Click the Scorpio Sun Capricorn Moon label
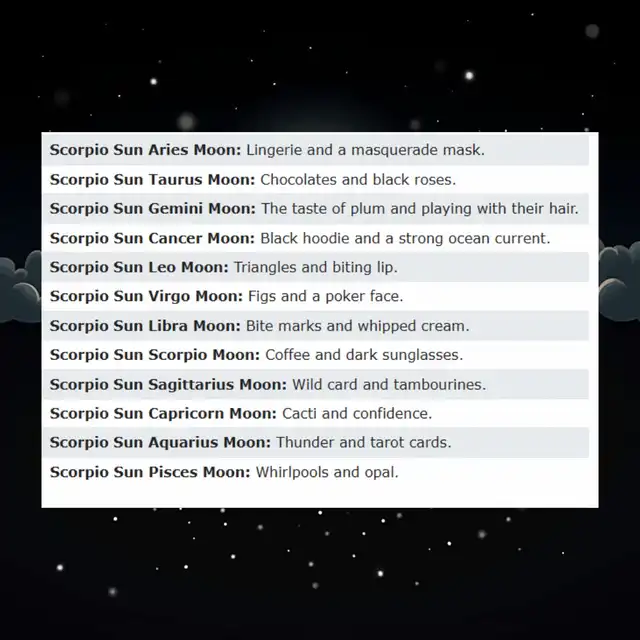 click(x=163, y=413)
